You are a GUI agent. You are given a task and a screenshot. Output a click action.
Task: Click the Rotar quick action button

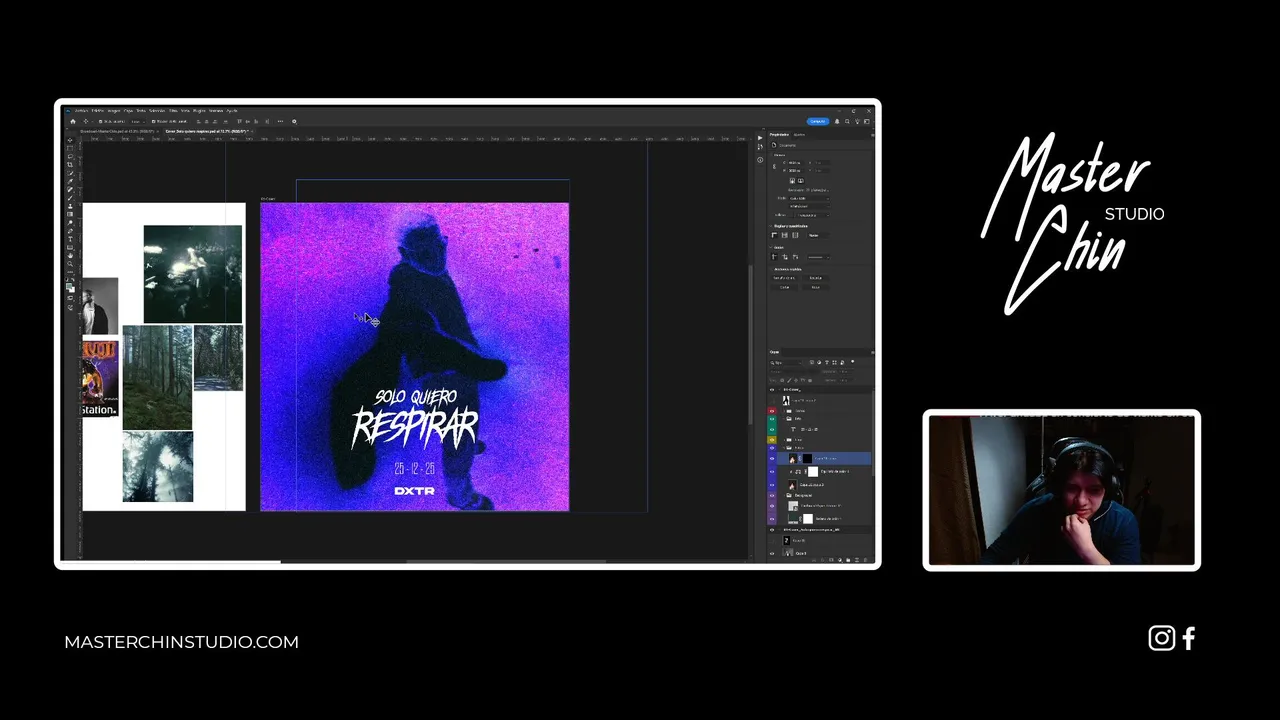click(x=816, y=287)
